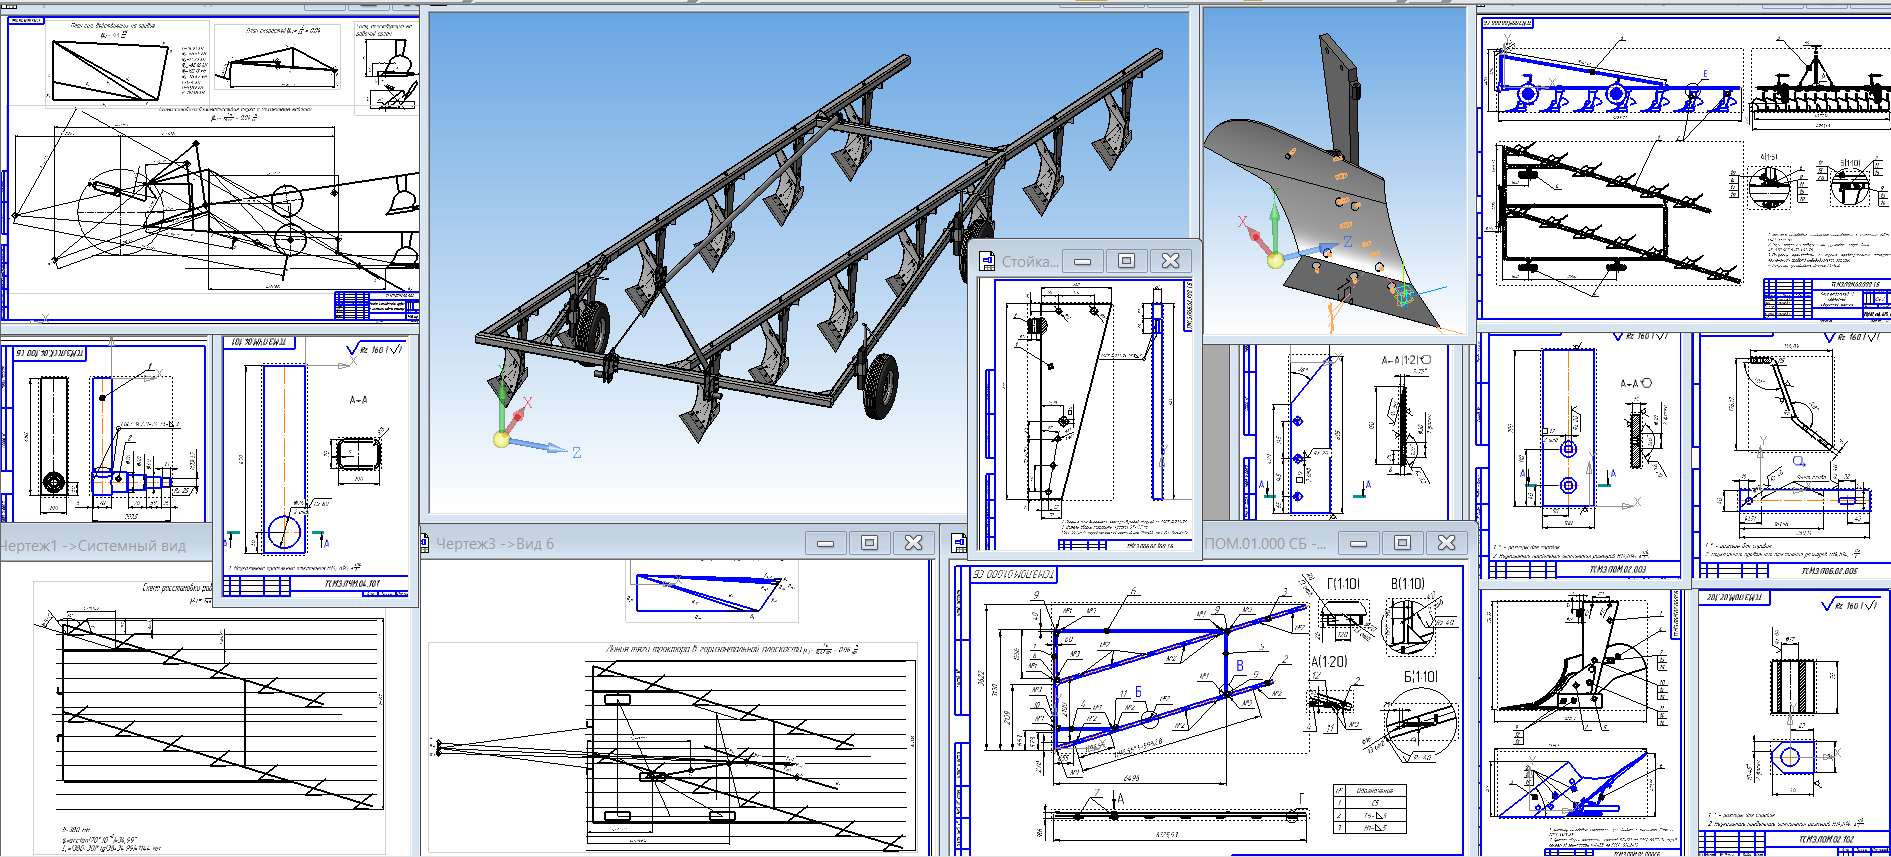Maximize the Чертеж3 -> Вид 6 window
The image size is (1891, 857).
(870, 543)
